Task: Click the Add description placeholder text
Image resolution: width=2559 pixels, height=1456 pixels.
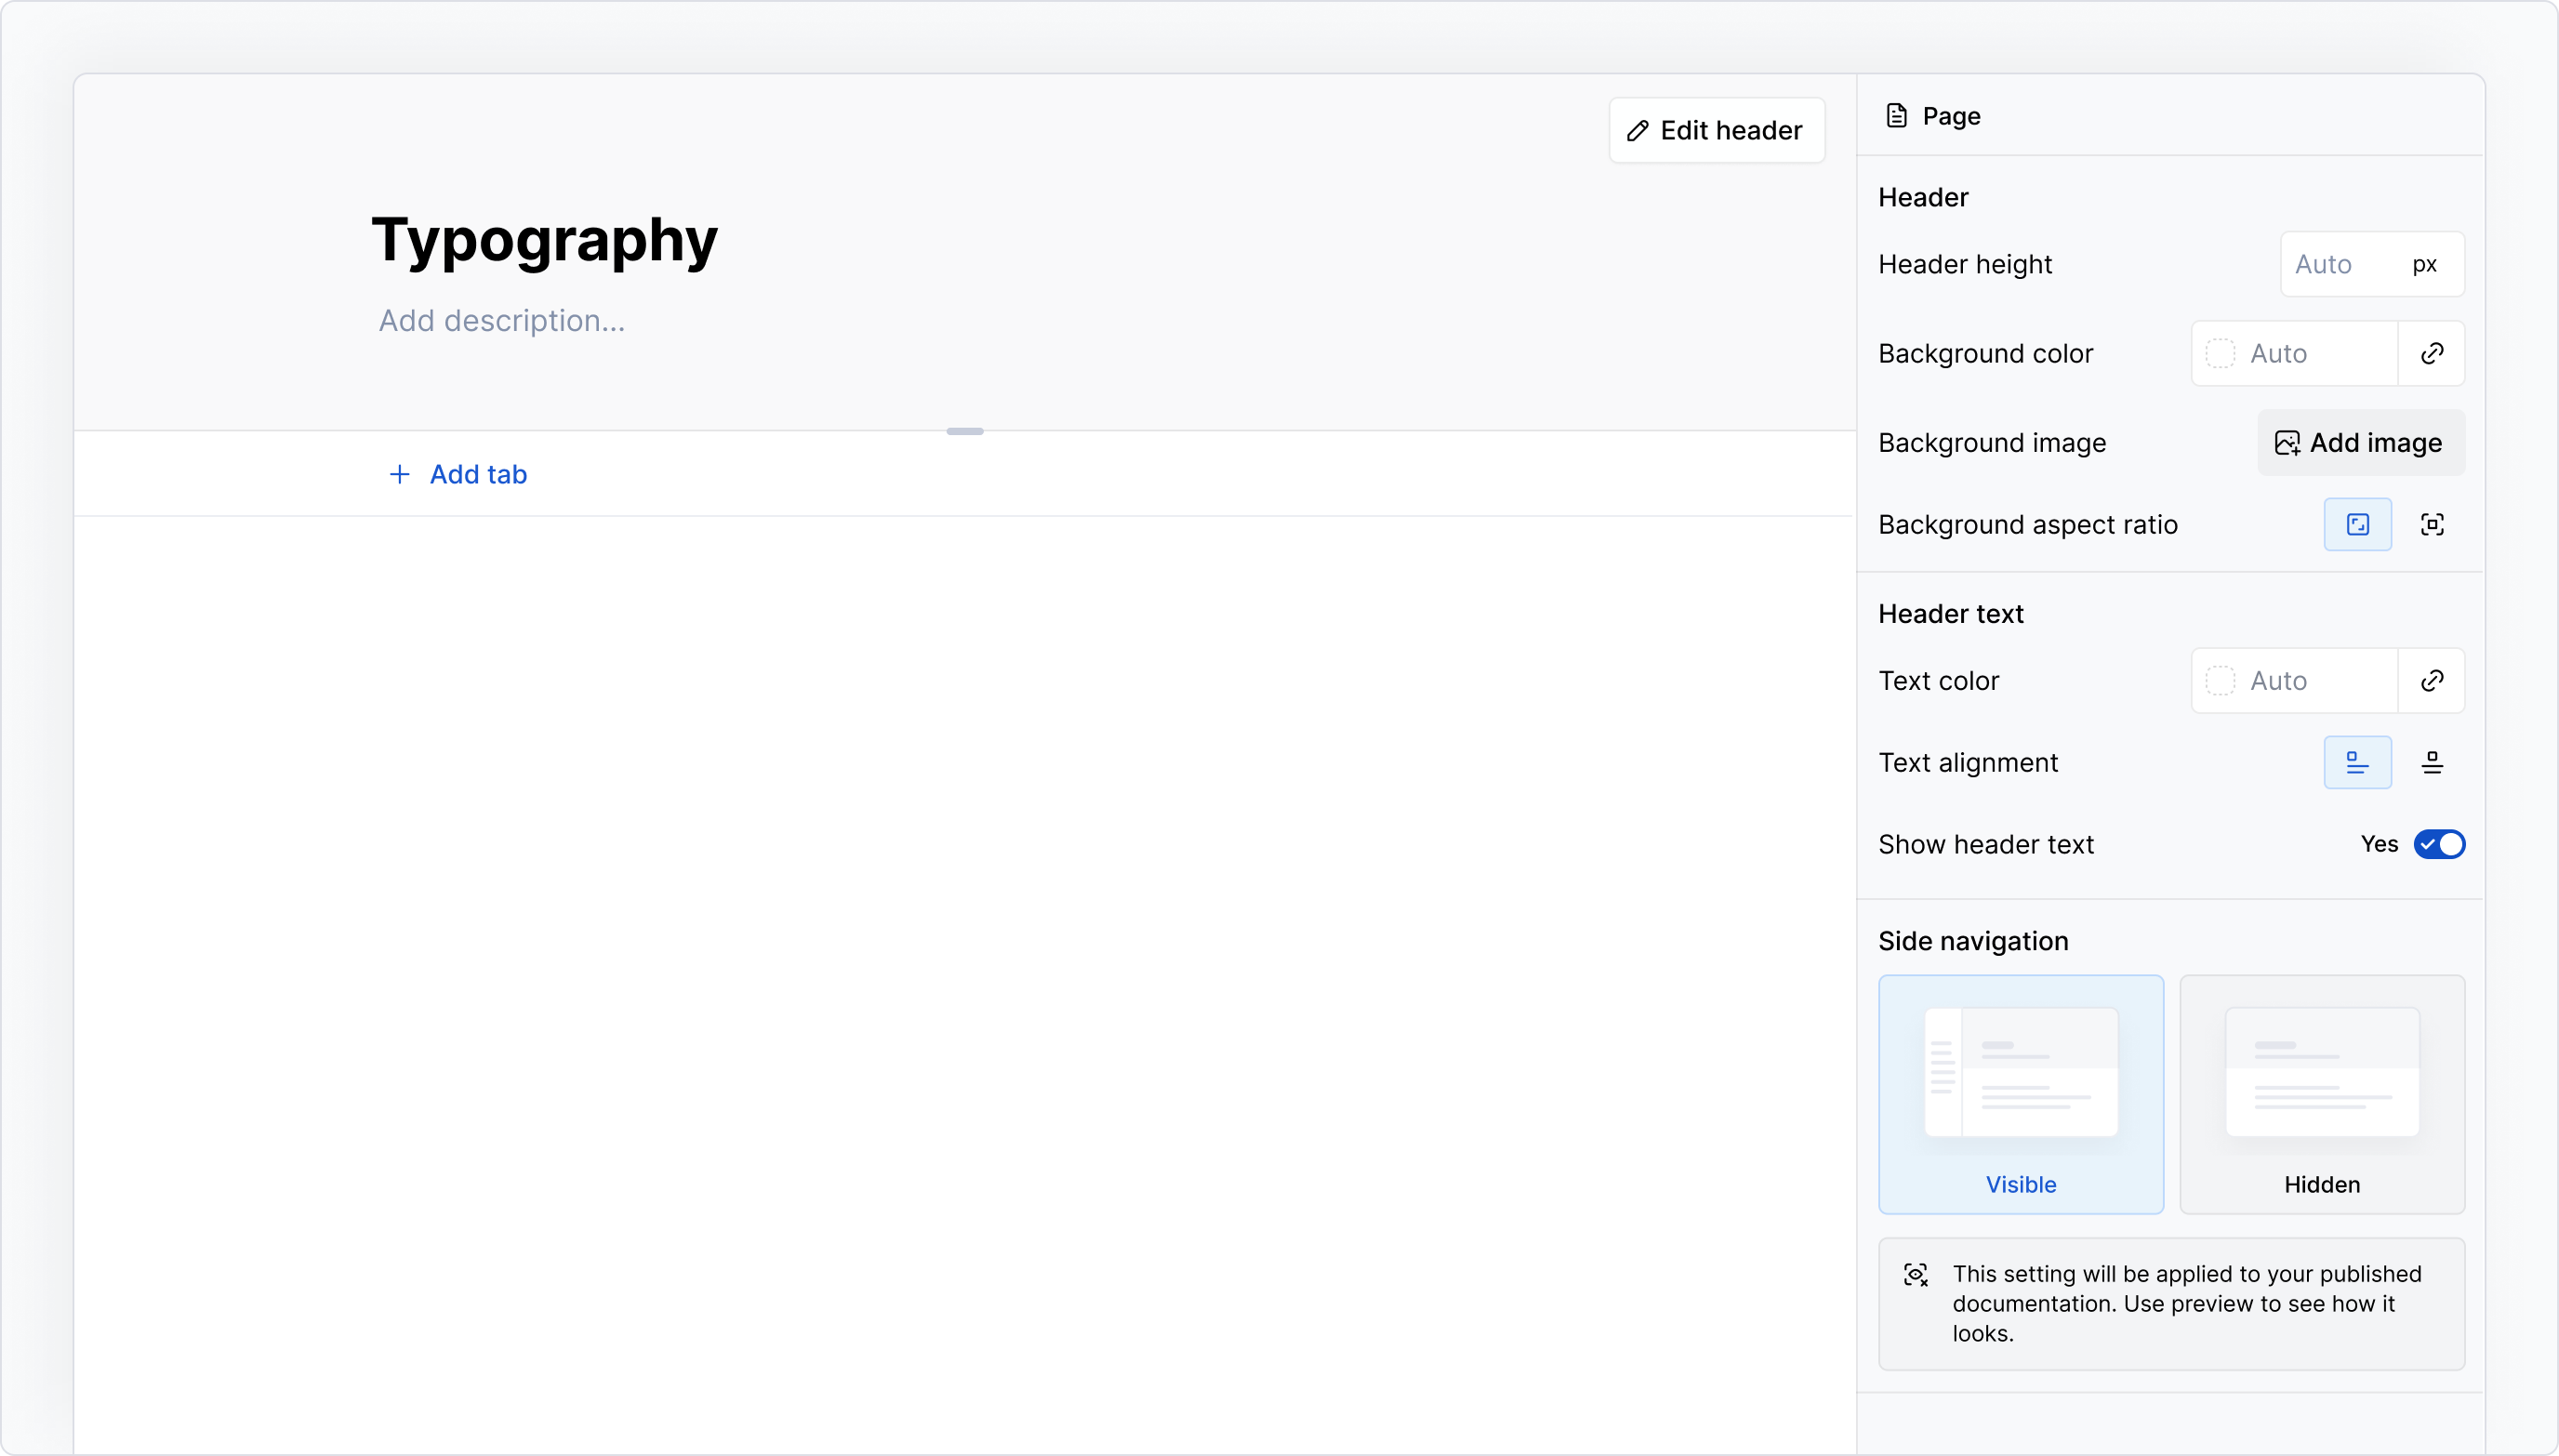Action: coord(502,321)
